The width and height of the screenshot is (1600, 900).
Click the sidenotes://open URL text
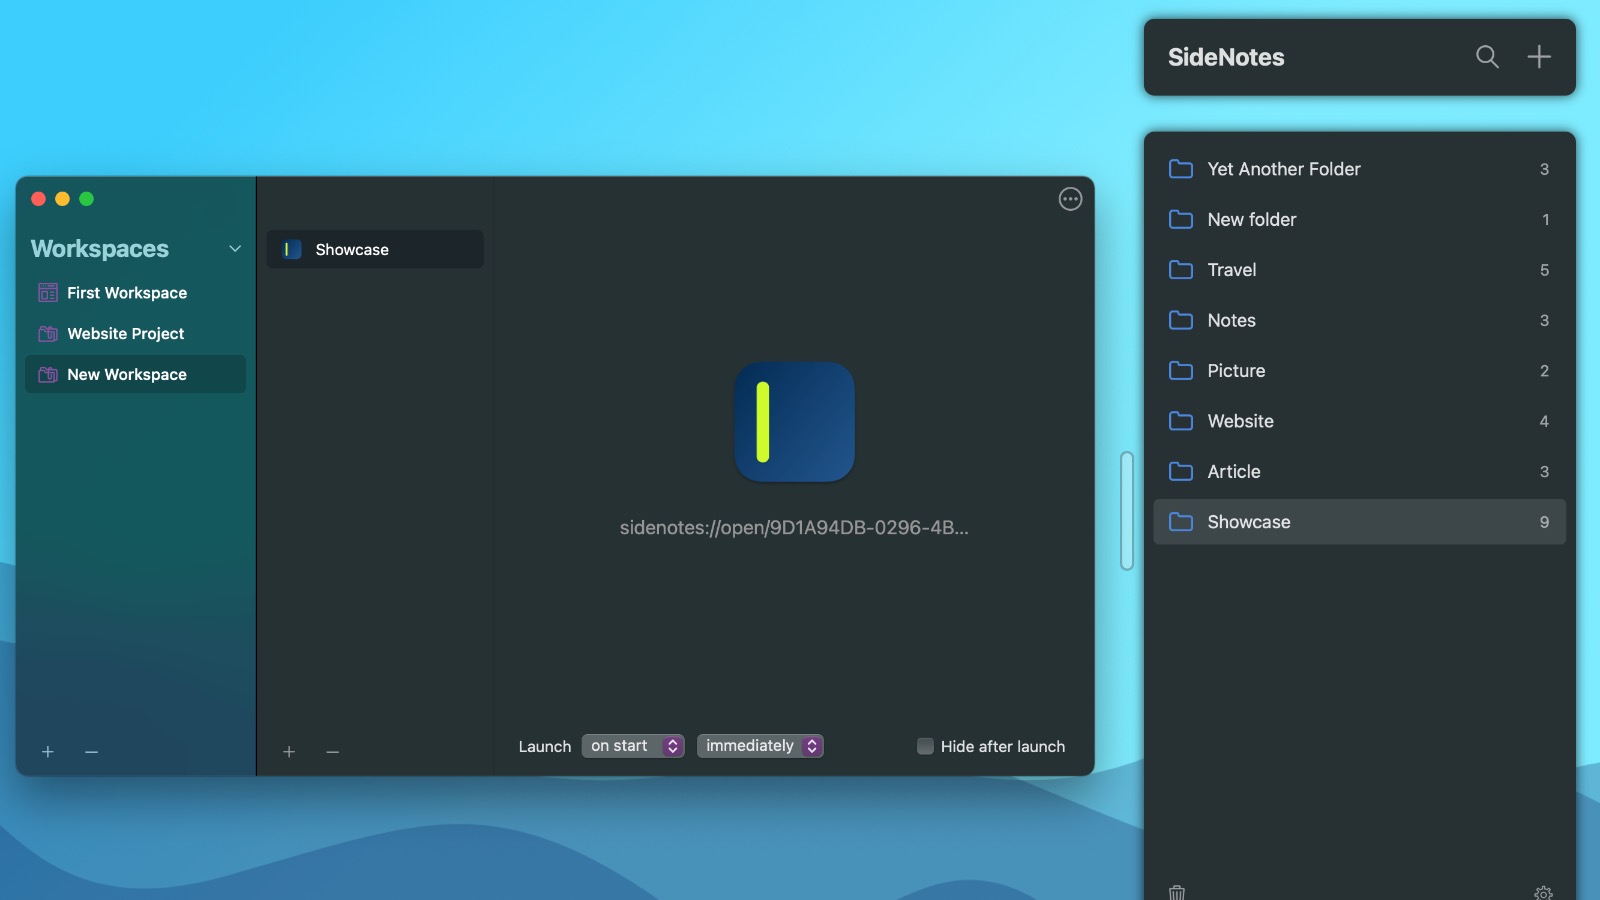(794, 527)
